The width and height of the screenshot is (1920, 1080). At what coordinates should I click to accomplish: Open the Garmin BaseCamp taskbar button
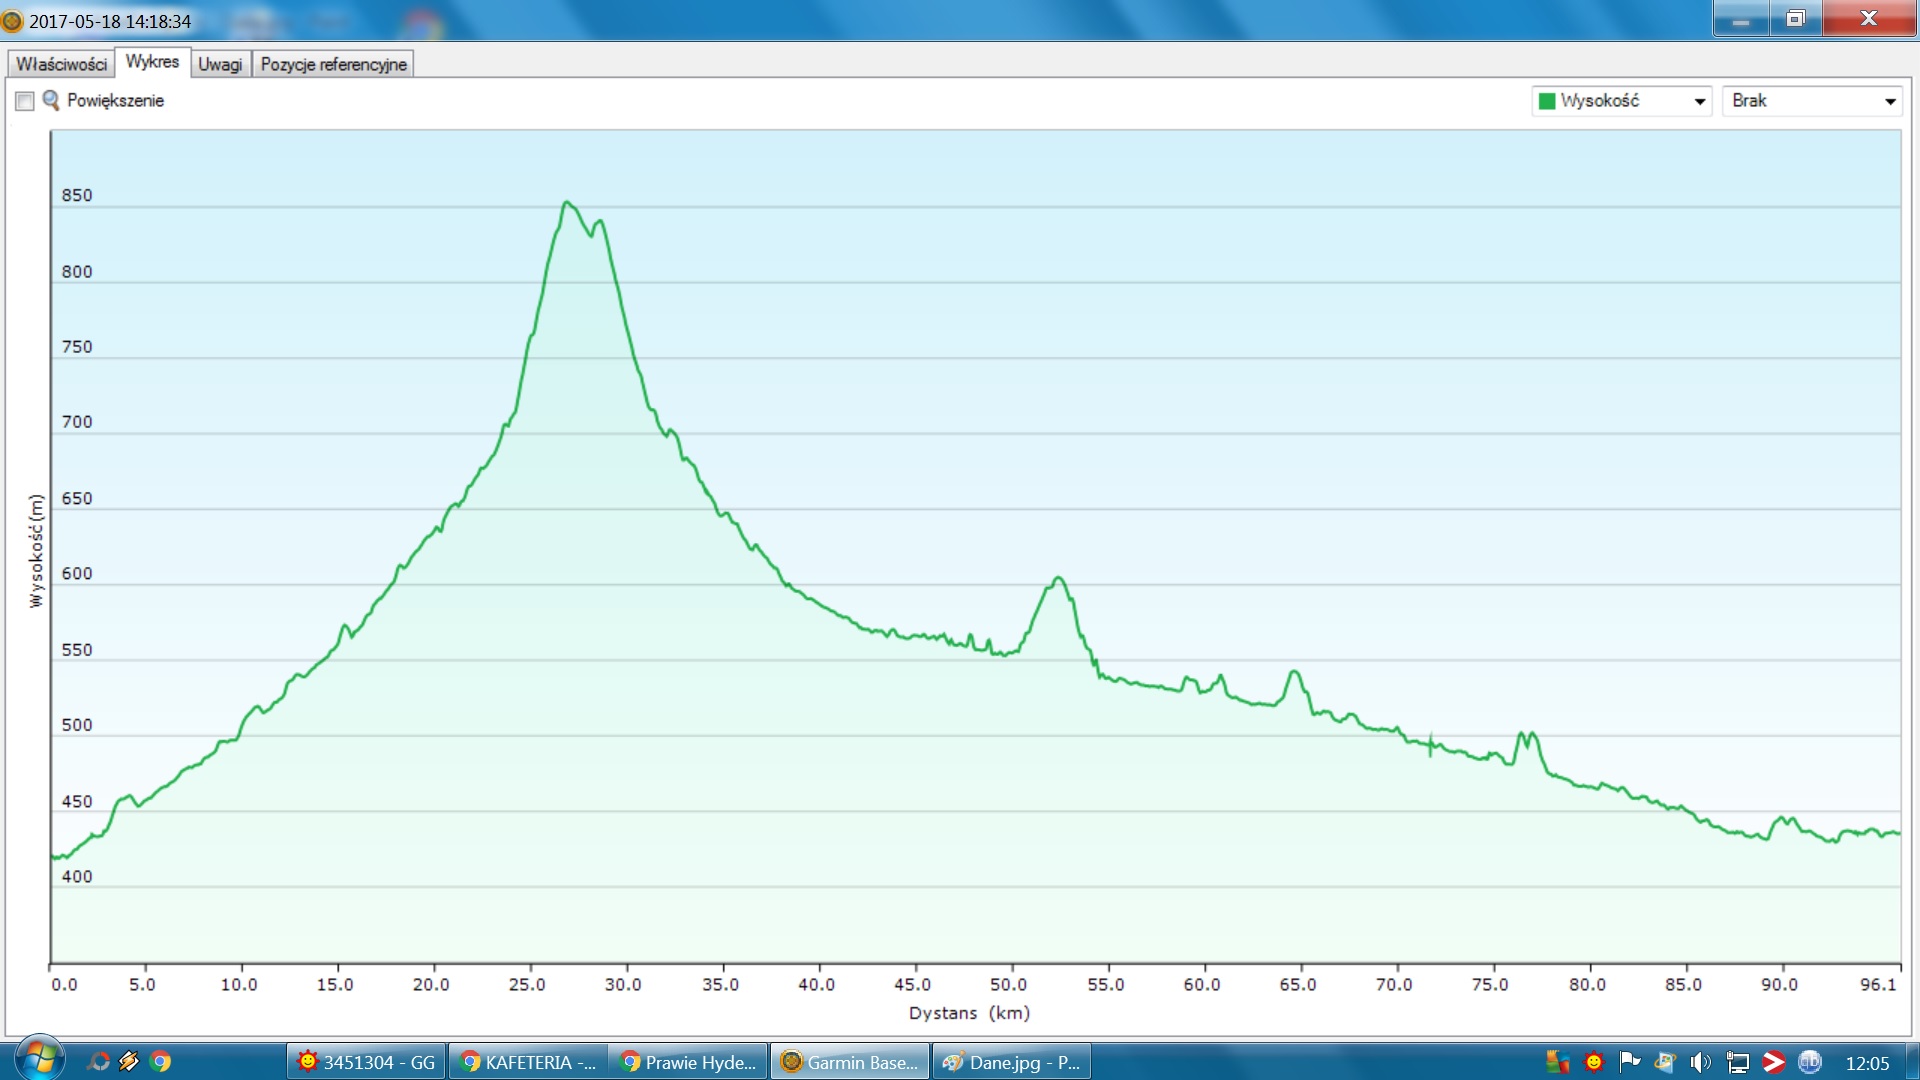(x=850, y=1062)
